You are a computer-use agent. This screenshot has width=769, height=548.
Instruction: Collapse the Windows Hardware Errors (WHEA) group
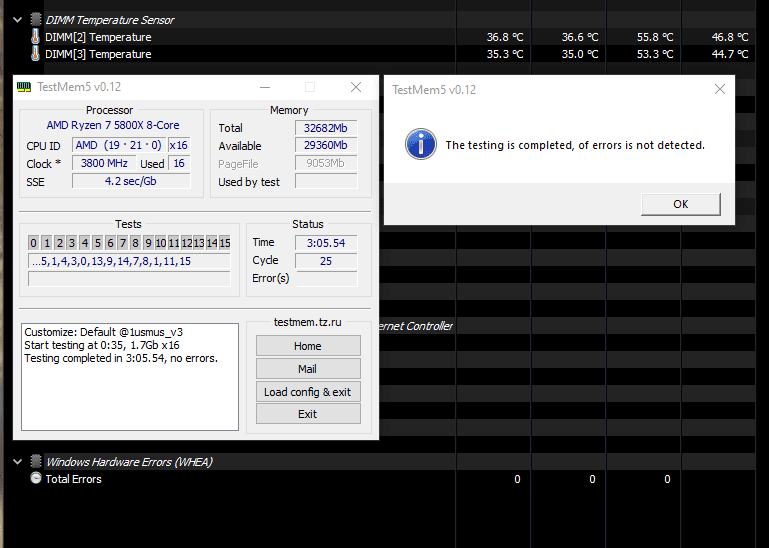pos(18,462)
